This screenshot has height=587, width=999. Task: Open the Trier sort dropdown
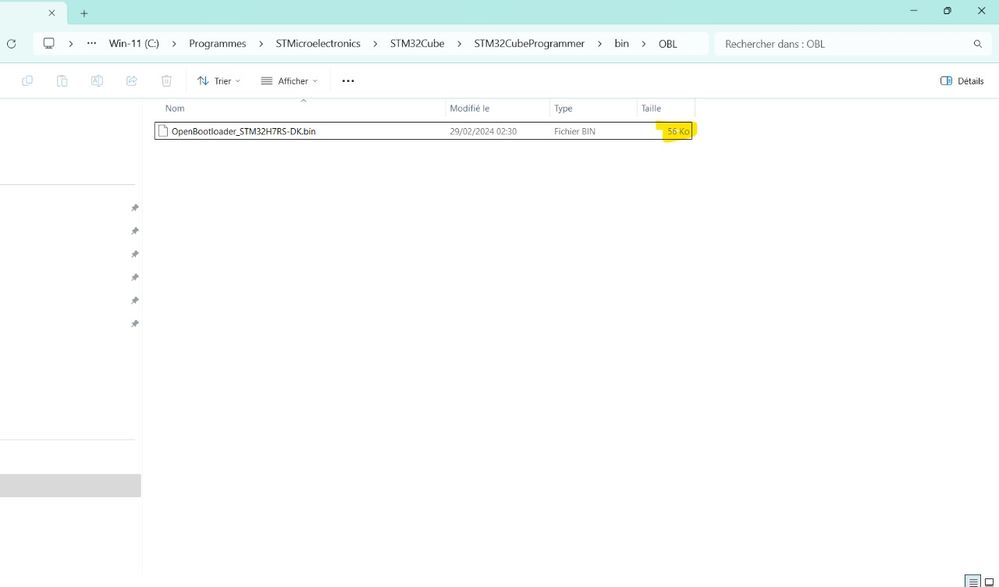point(219,81)
